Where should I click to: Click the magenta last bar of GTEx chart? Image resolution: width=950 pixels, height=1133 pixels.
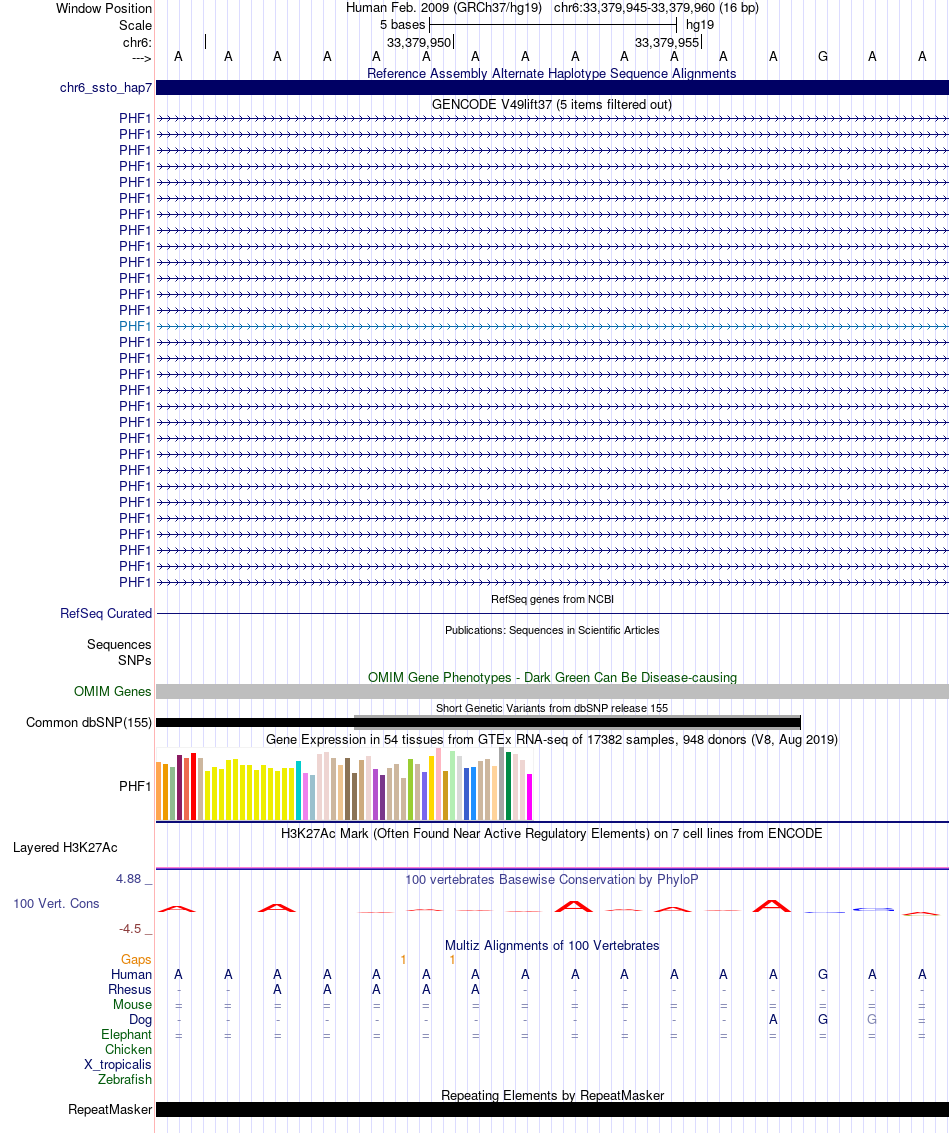(x=530, y=797)
